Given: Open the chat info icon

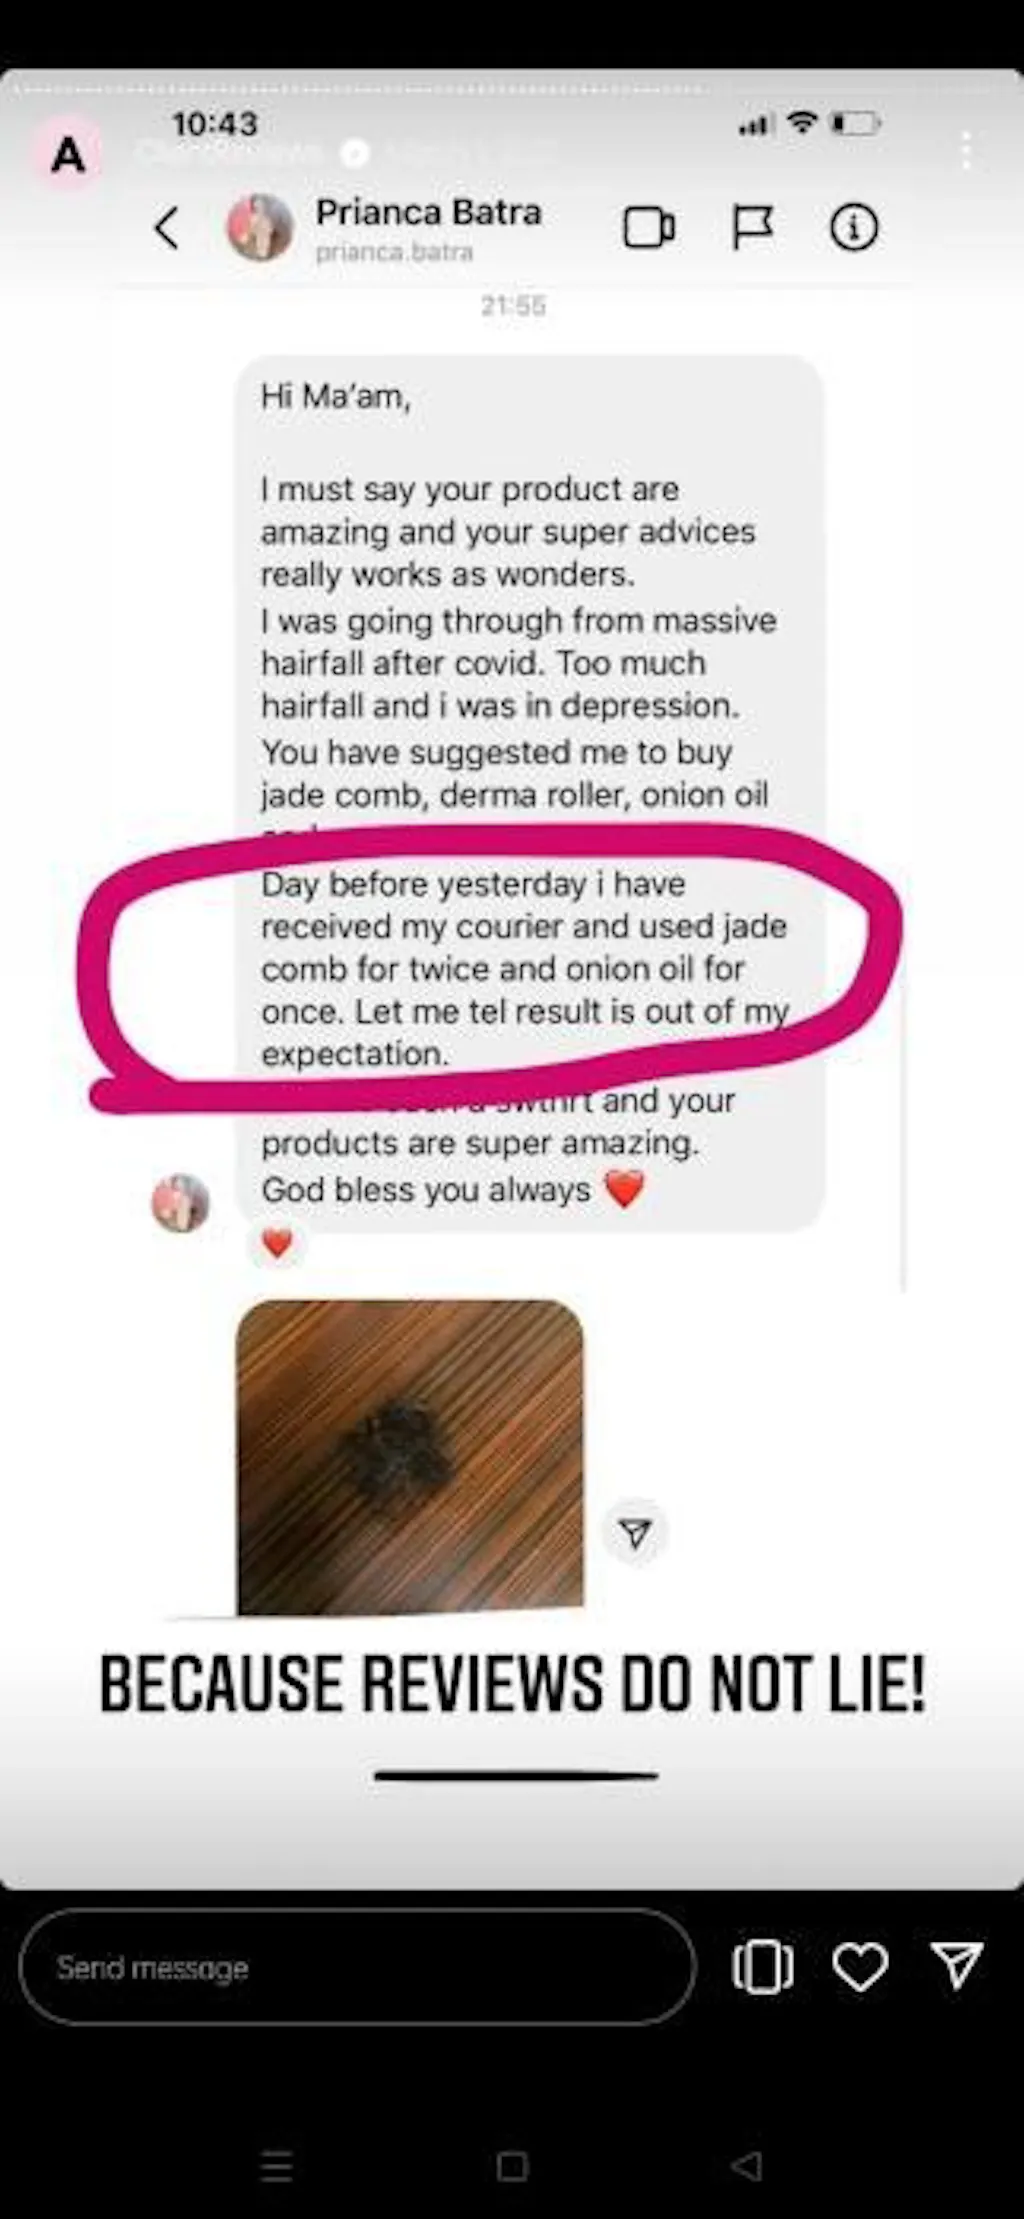Looking at the screenshot, I should coord(854,227).
